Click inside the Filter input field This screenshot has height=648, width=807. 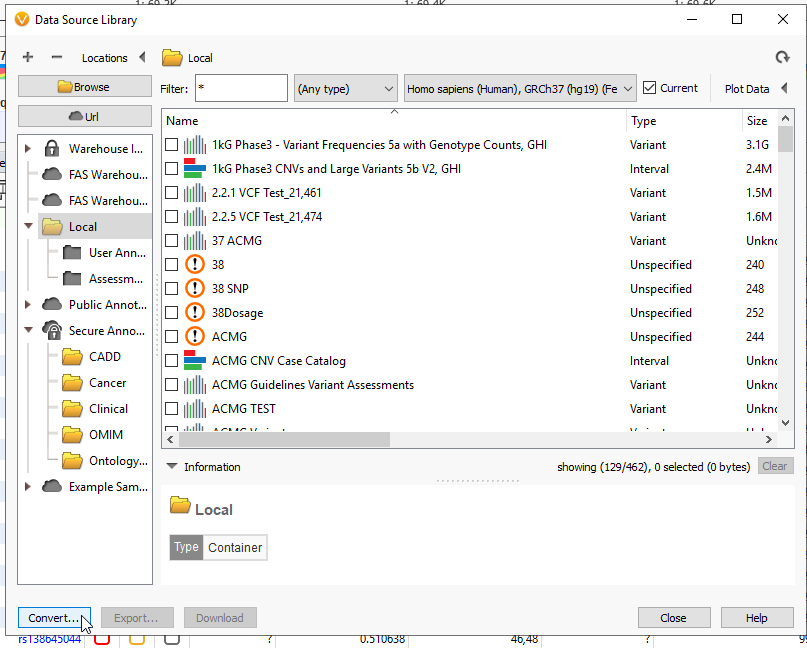(x=240, y=87)
